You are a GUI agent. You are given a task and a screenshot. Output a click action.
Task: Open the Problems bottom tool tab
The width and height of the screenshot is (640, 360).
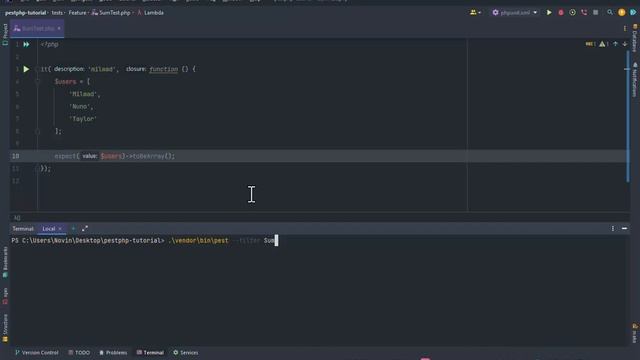[113, 352]
